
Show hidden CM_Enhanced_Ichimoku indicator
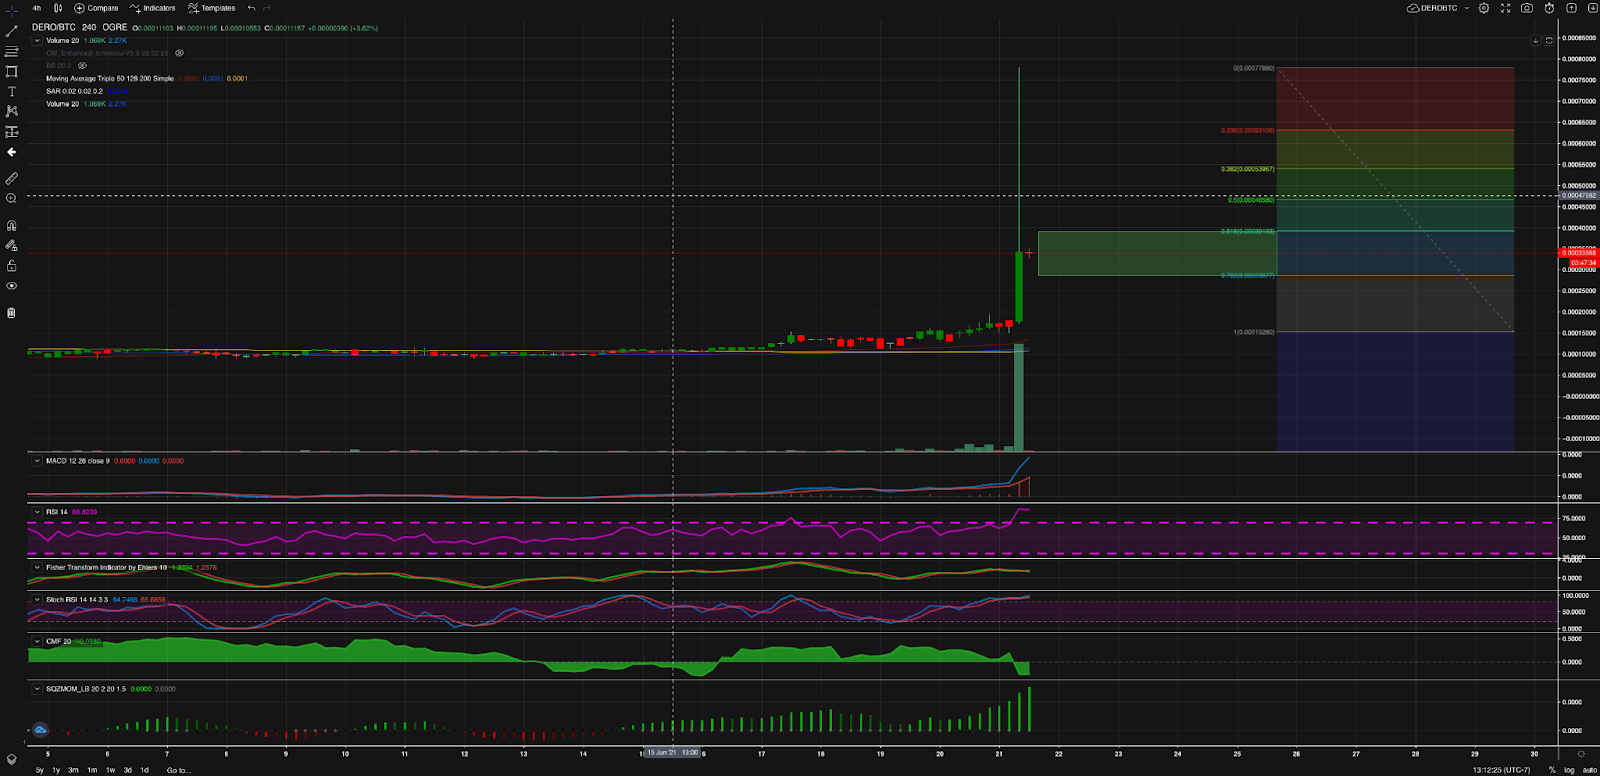click(x=179, y=53)
